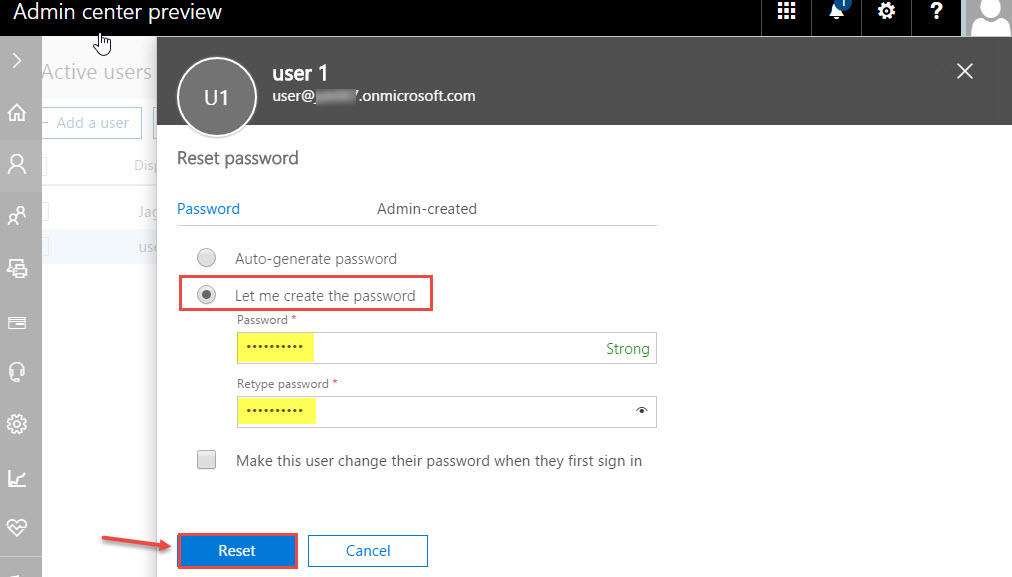Toggle password visibility eye icon
1012x577 pixels.
642,410
